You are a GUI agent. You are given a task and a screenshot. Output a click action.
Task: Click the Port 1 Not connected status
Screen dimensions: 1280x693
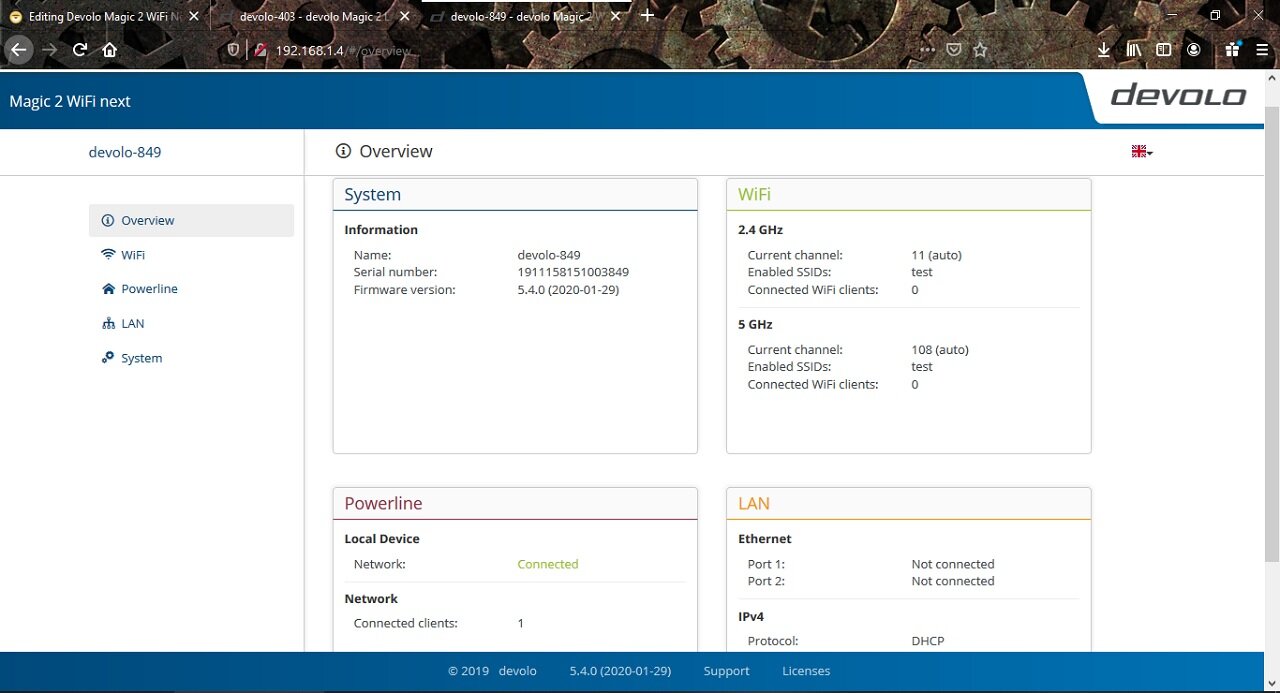click(953, 564)
